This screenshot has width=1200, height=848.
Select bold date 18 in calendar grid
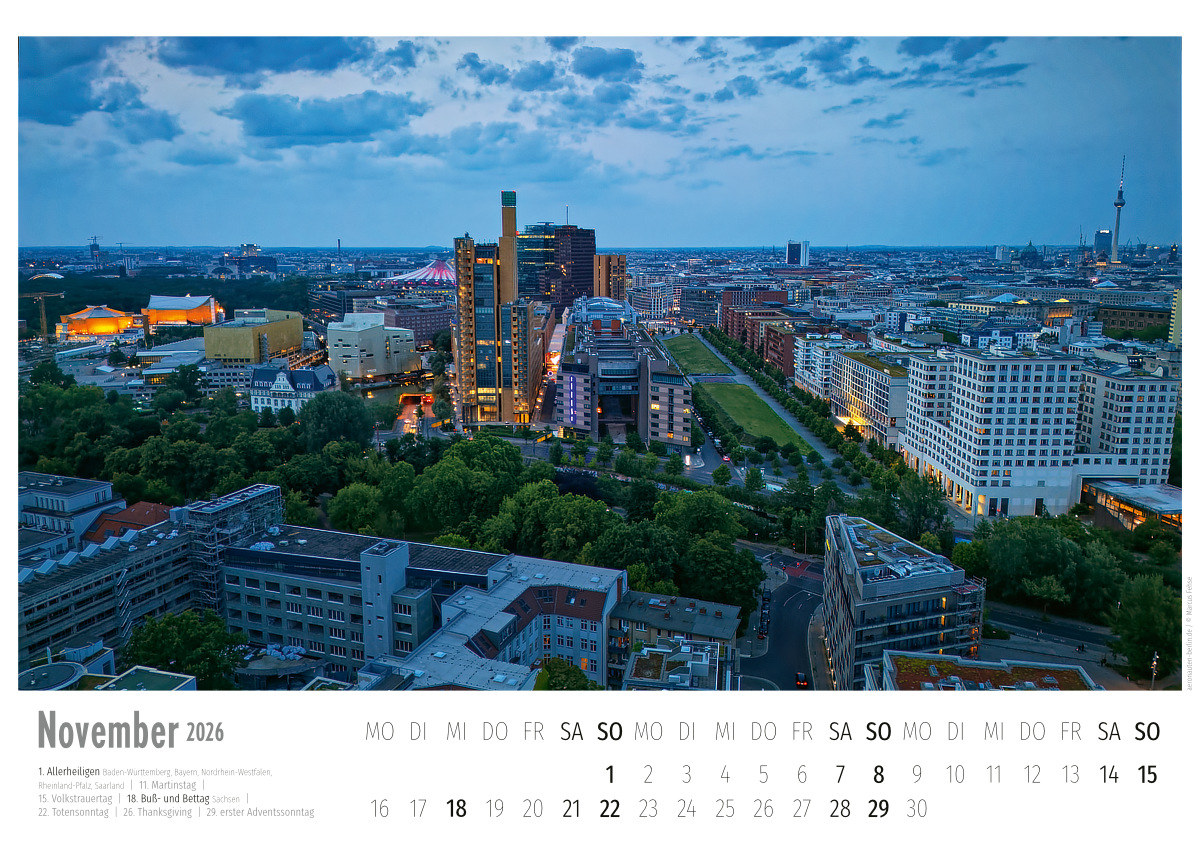pyautogui.click(x=456, y=809)
